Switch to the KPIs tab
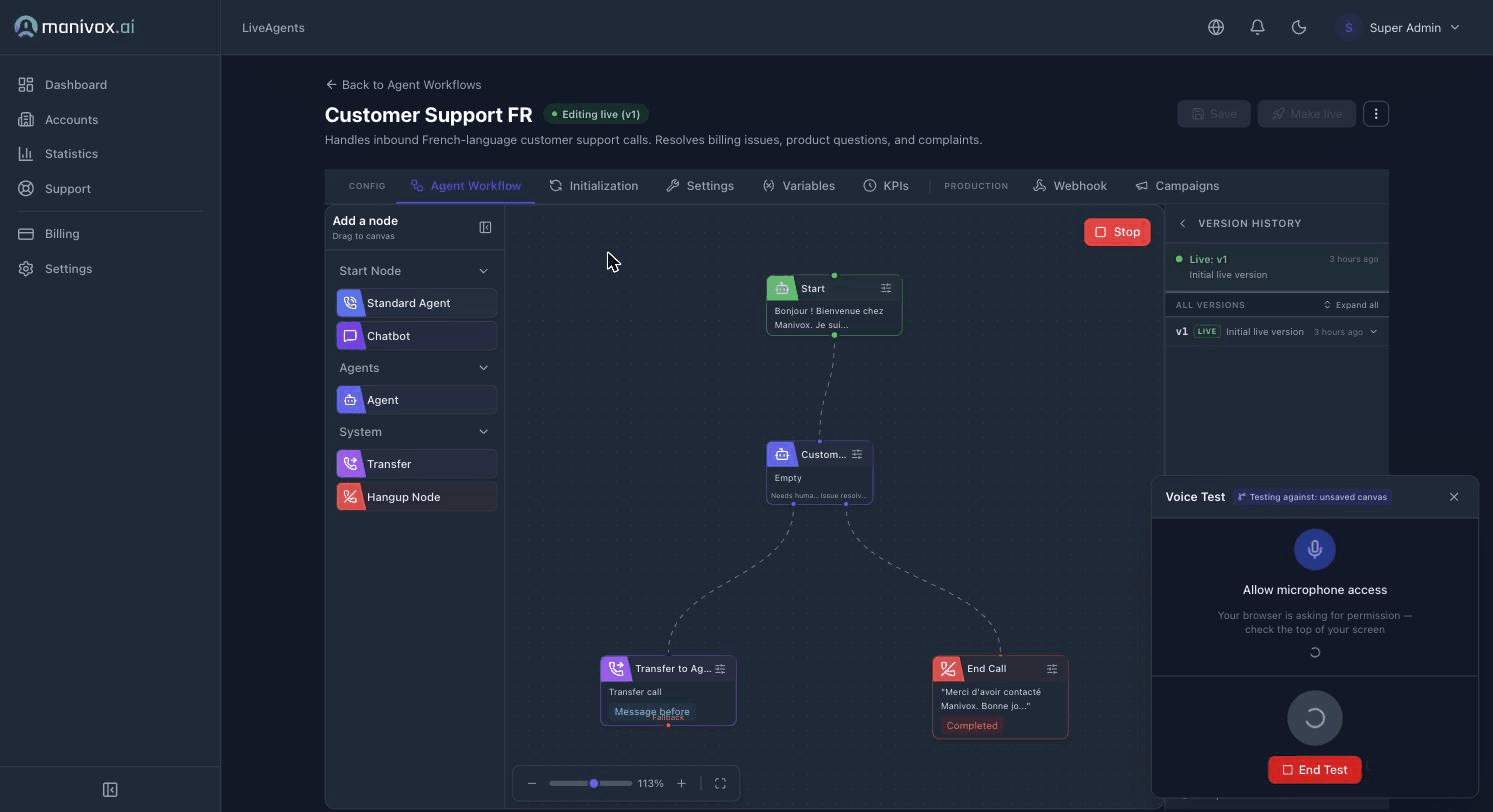This screenshot has width=1493, height=812. coord(886,186)
